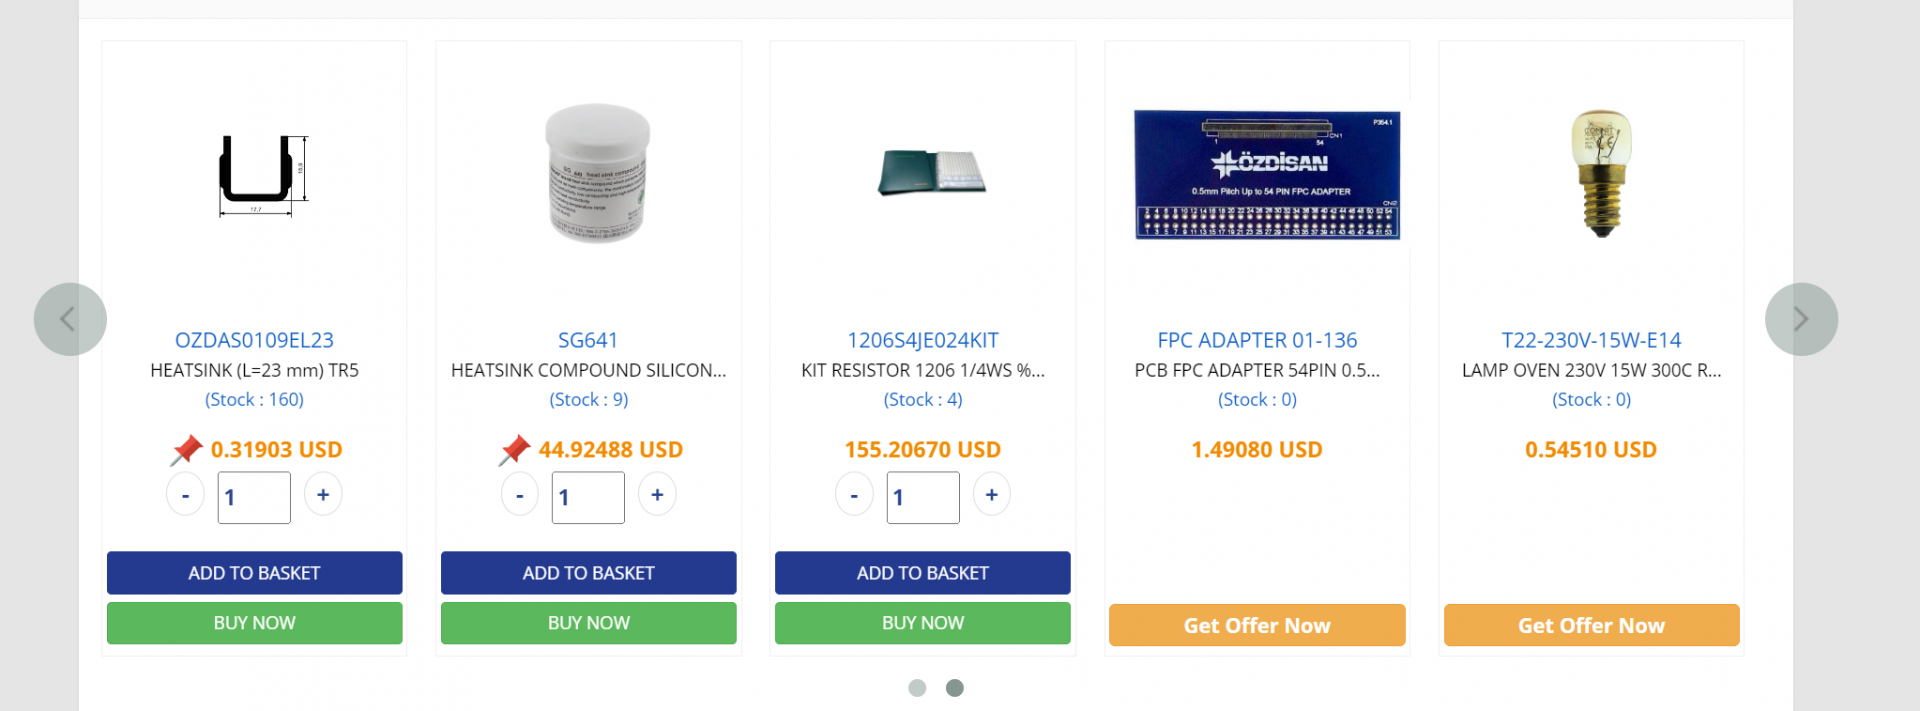Image resolution: width=1920 pixels, height=711 pixels.
Task: Select second carousel page dot
Action: click(955, 688)
